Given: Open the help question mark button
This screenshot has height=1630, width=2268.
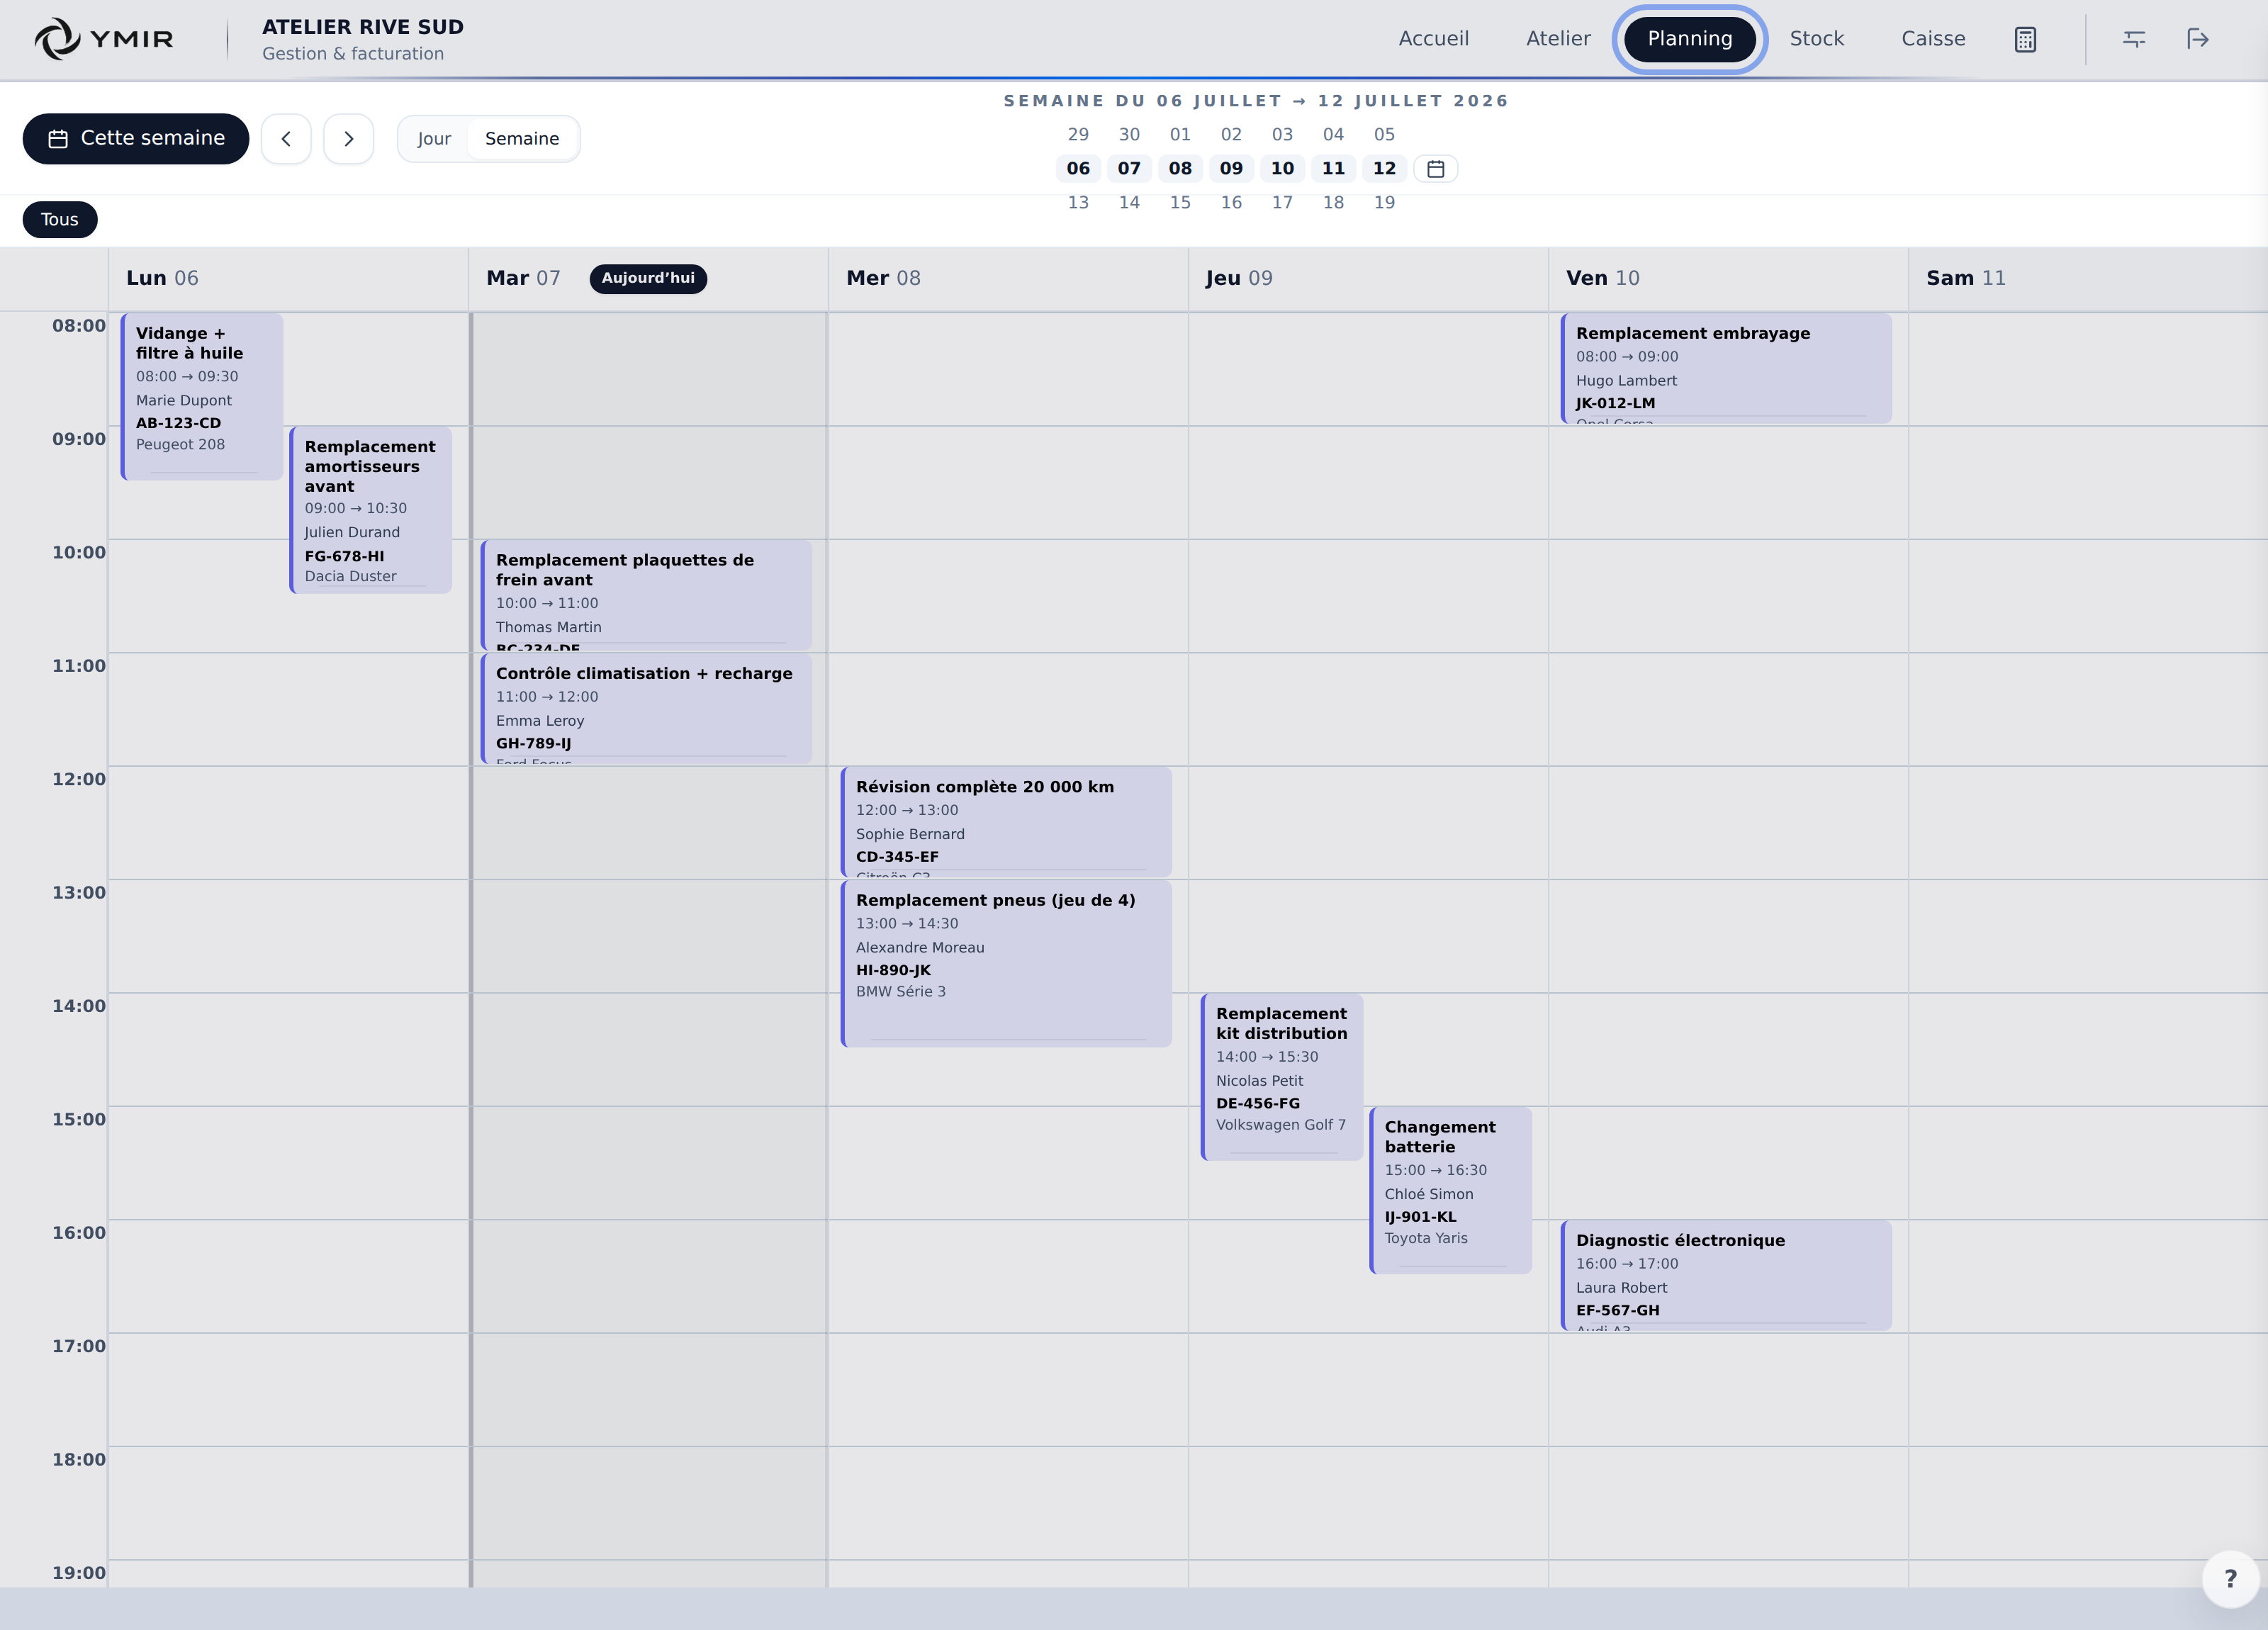Looking at the screenshot, I should (x=2230, y=1578).
